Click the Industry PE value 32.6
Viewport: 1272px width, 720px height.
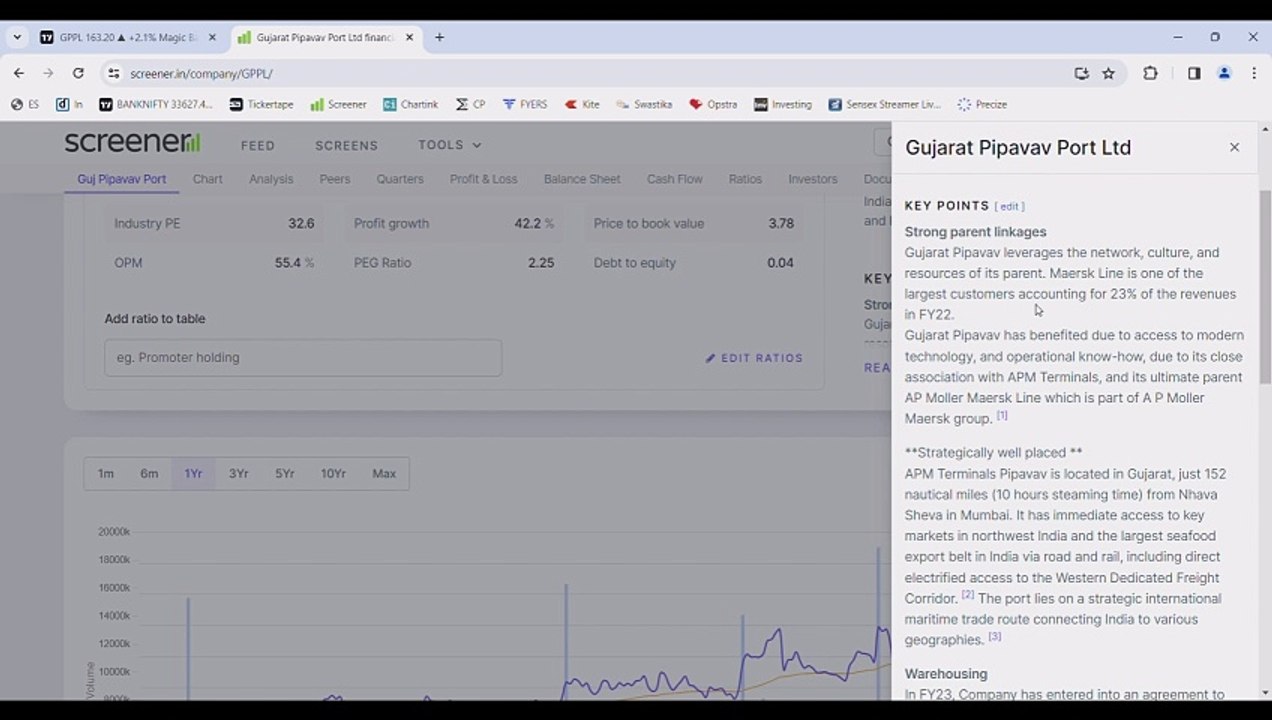click(x=301, y=223)
